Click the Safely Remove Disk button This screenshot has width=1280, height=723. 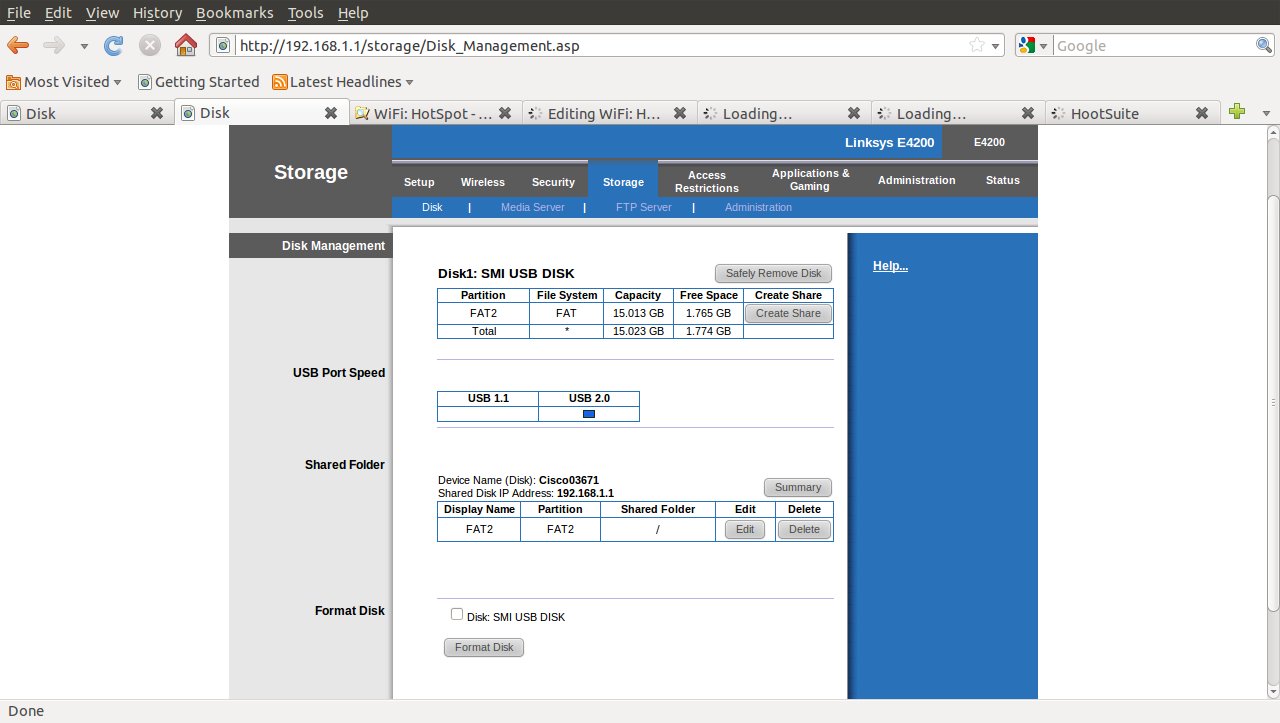[772, 273]
